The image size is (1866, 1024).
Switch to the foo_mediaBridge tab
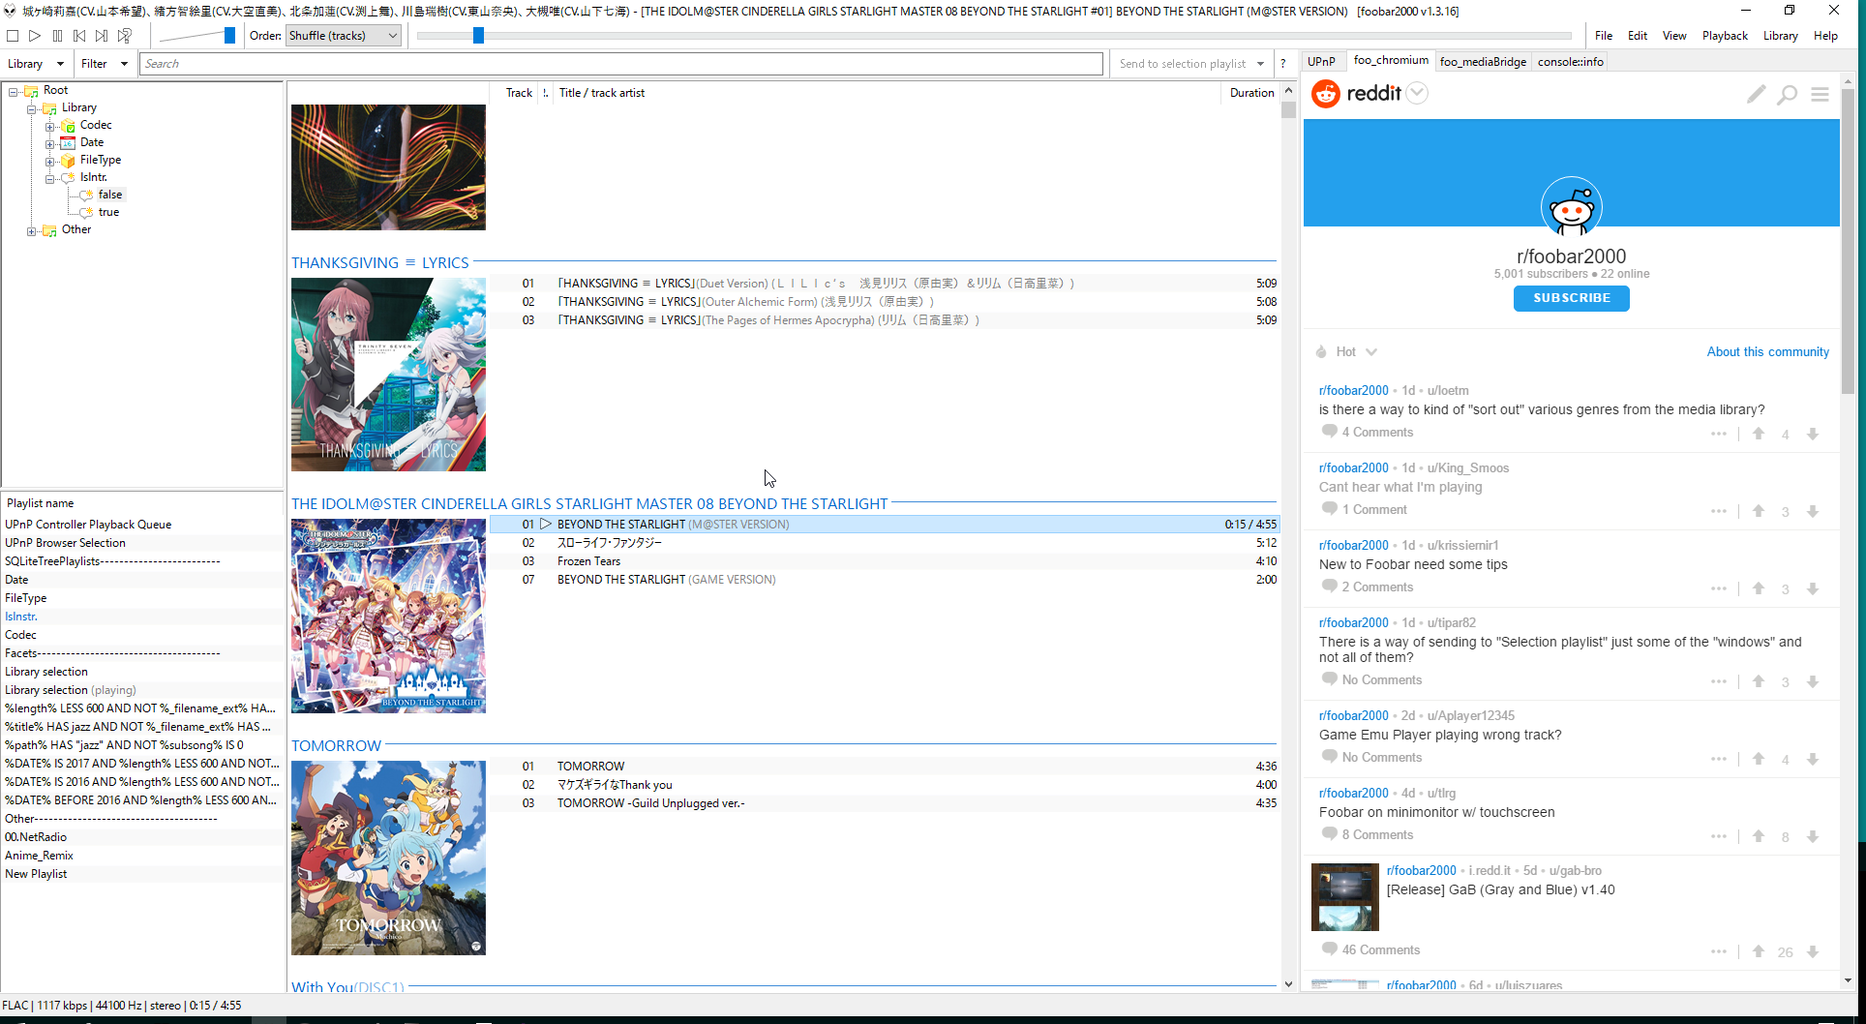pyautogui.click(x=1483, y=62)
